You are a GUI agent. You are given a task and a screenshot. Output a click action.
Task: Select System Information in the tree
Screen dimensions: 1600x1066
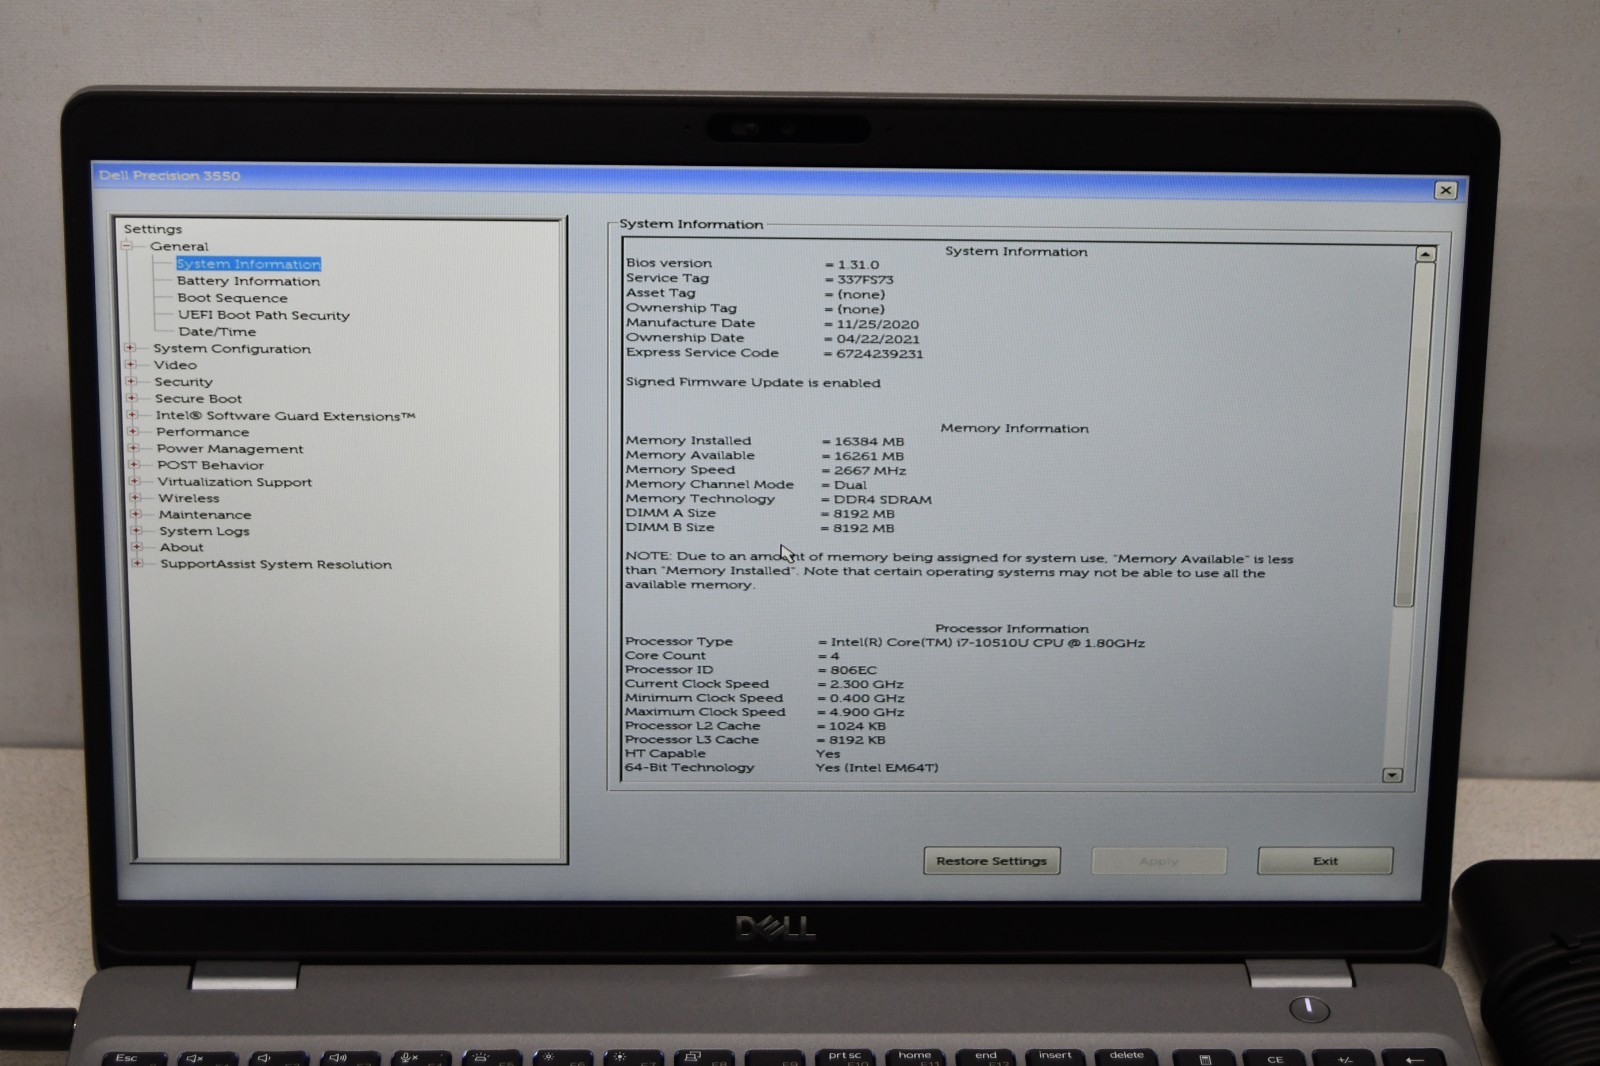click(248, 264)
